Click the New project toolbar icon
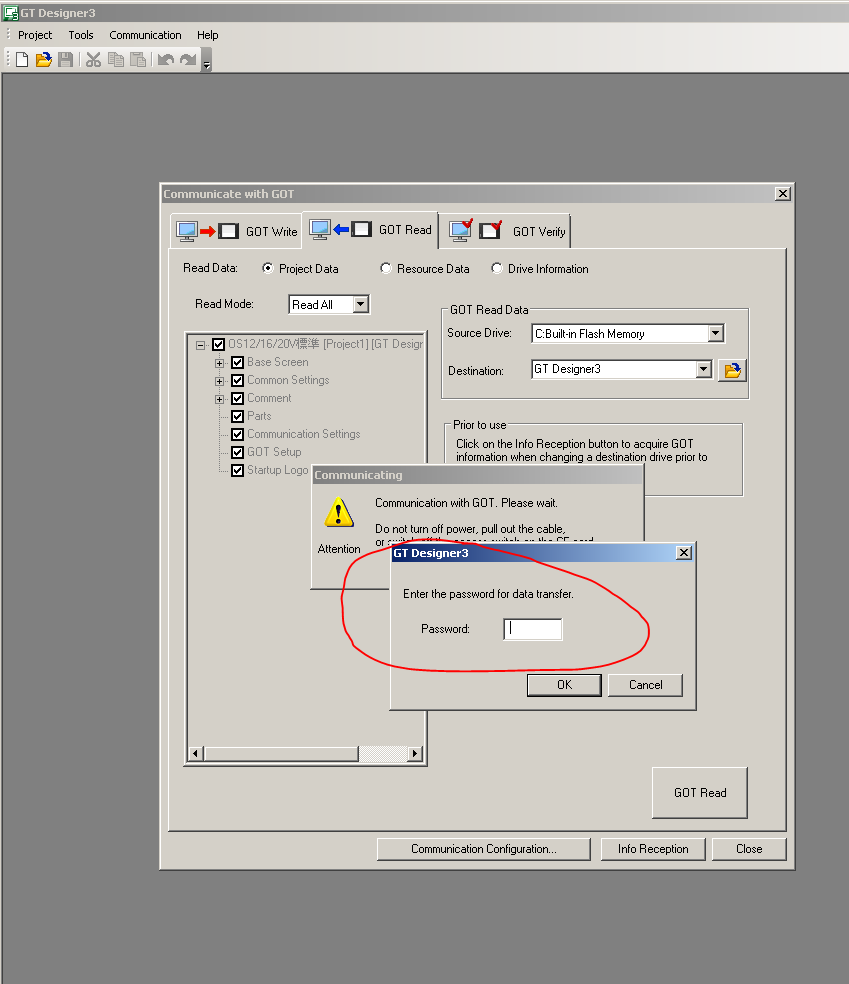 (x=22, y=60)
